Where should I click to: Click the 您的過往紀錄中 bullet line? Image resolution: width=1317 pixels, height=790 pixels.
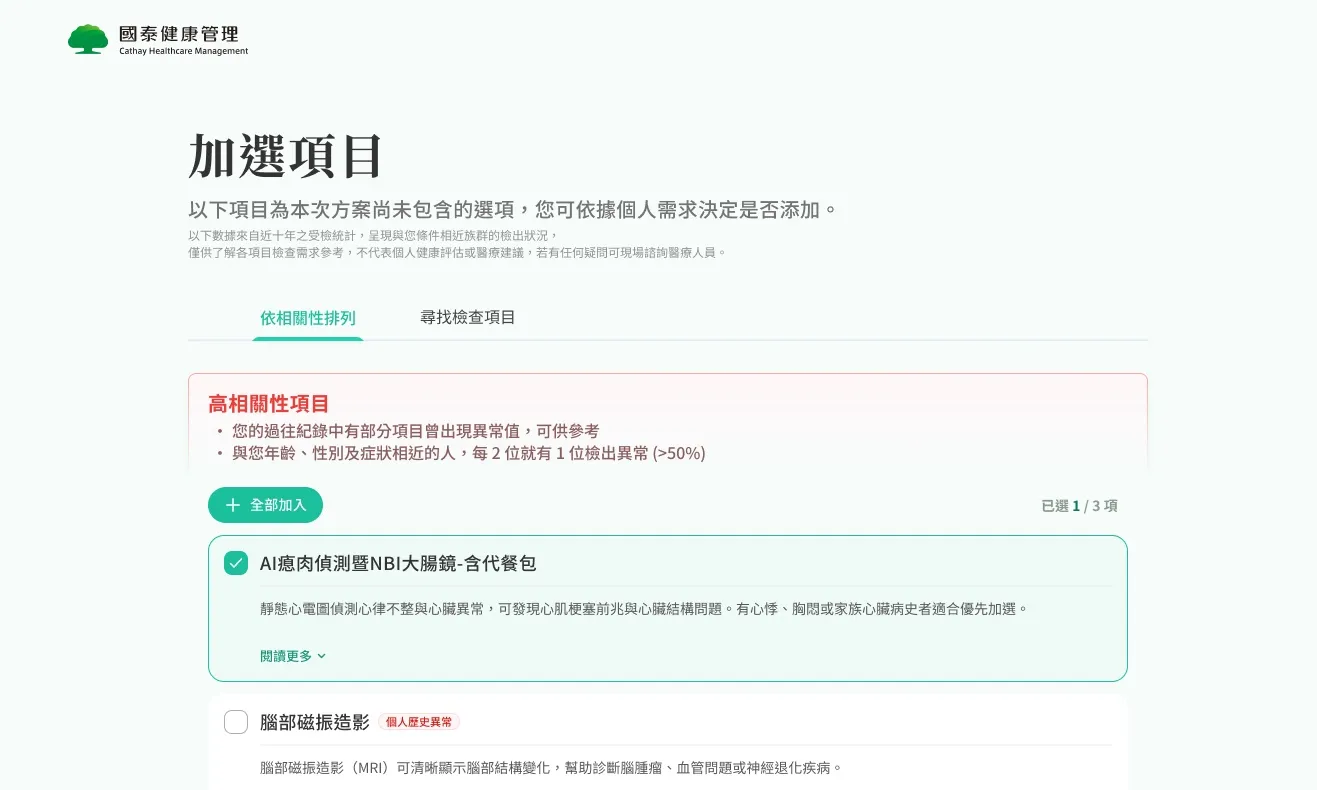tap(416, 431)
